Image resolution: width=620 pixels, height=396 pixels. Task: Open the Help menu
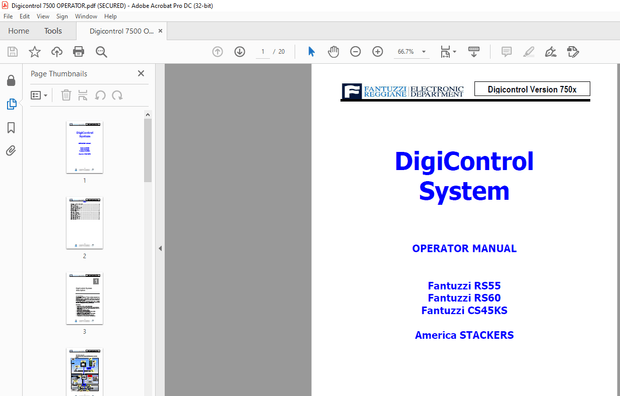(110, 16)
